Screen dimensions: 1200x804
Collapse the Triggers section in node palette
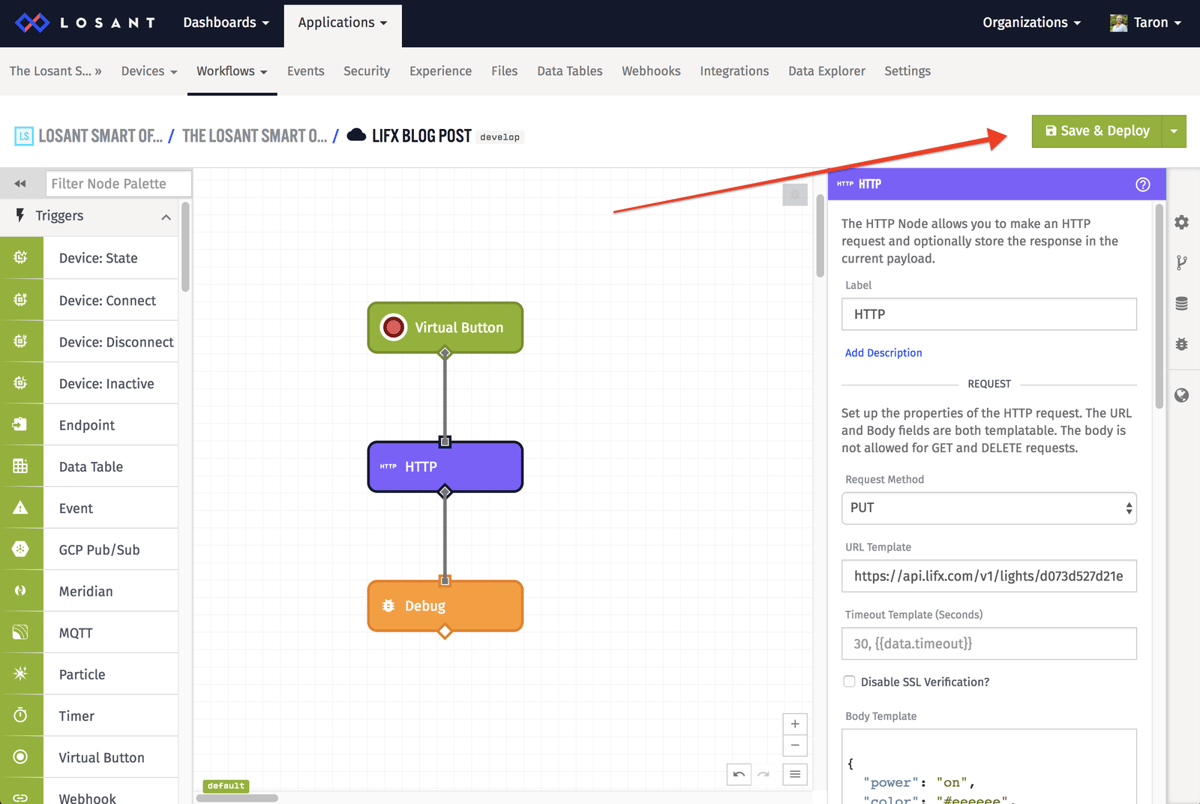pyautogui.click(x=166, y=216)
